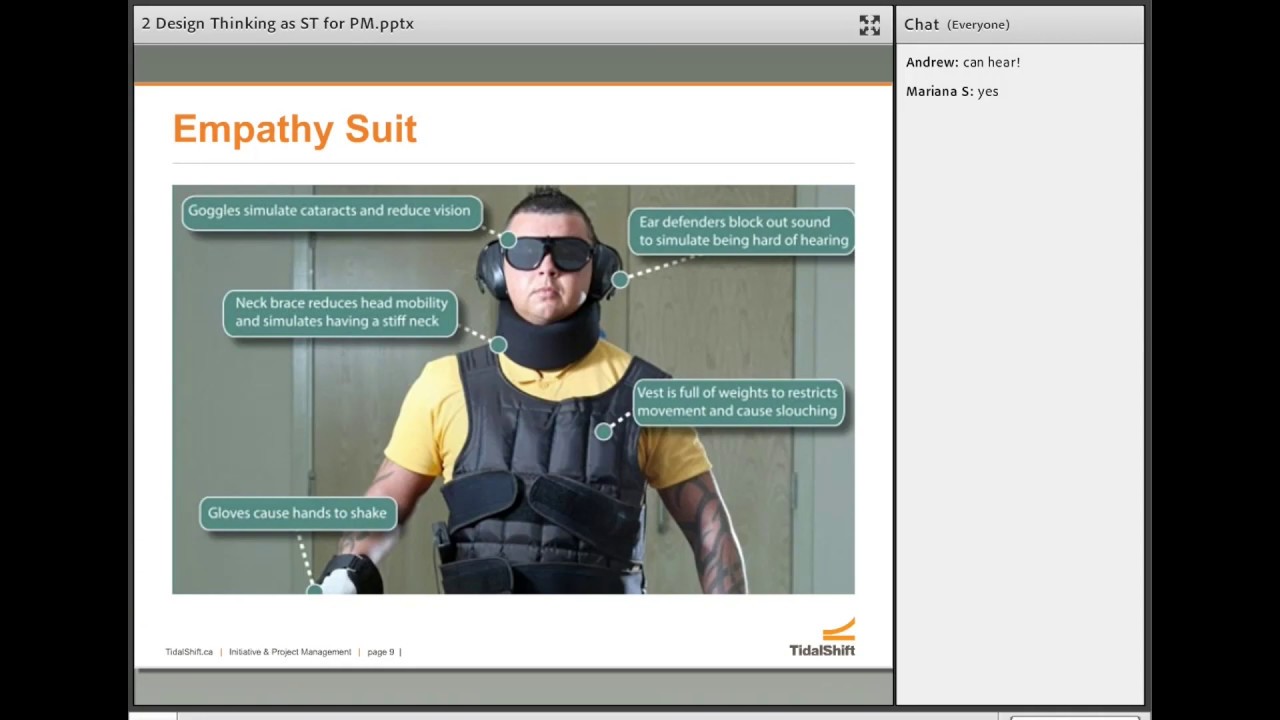Click the "Vest is full of weights" callout

[x=738, y=402]
